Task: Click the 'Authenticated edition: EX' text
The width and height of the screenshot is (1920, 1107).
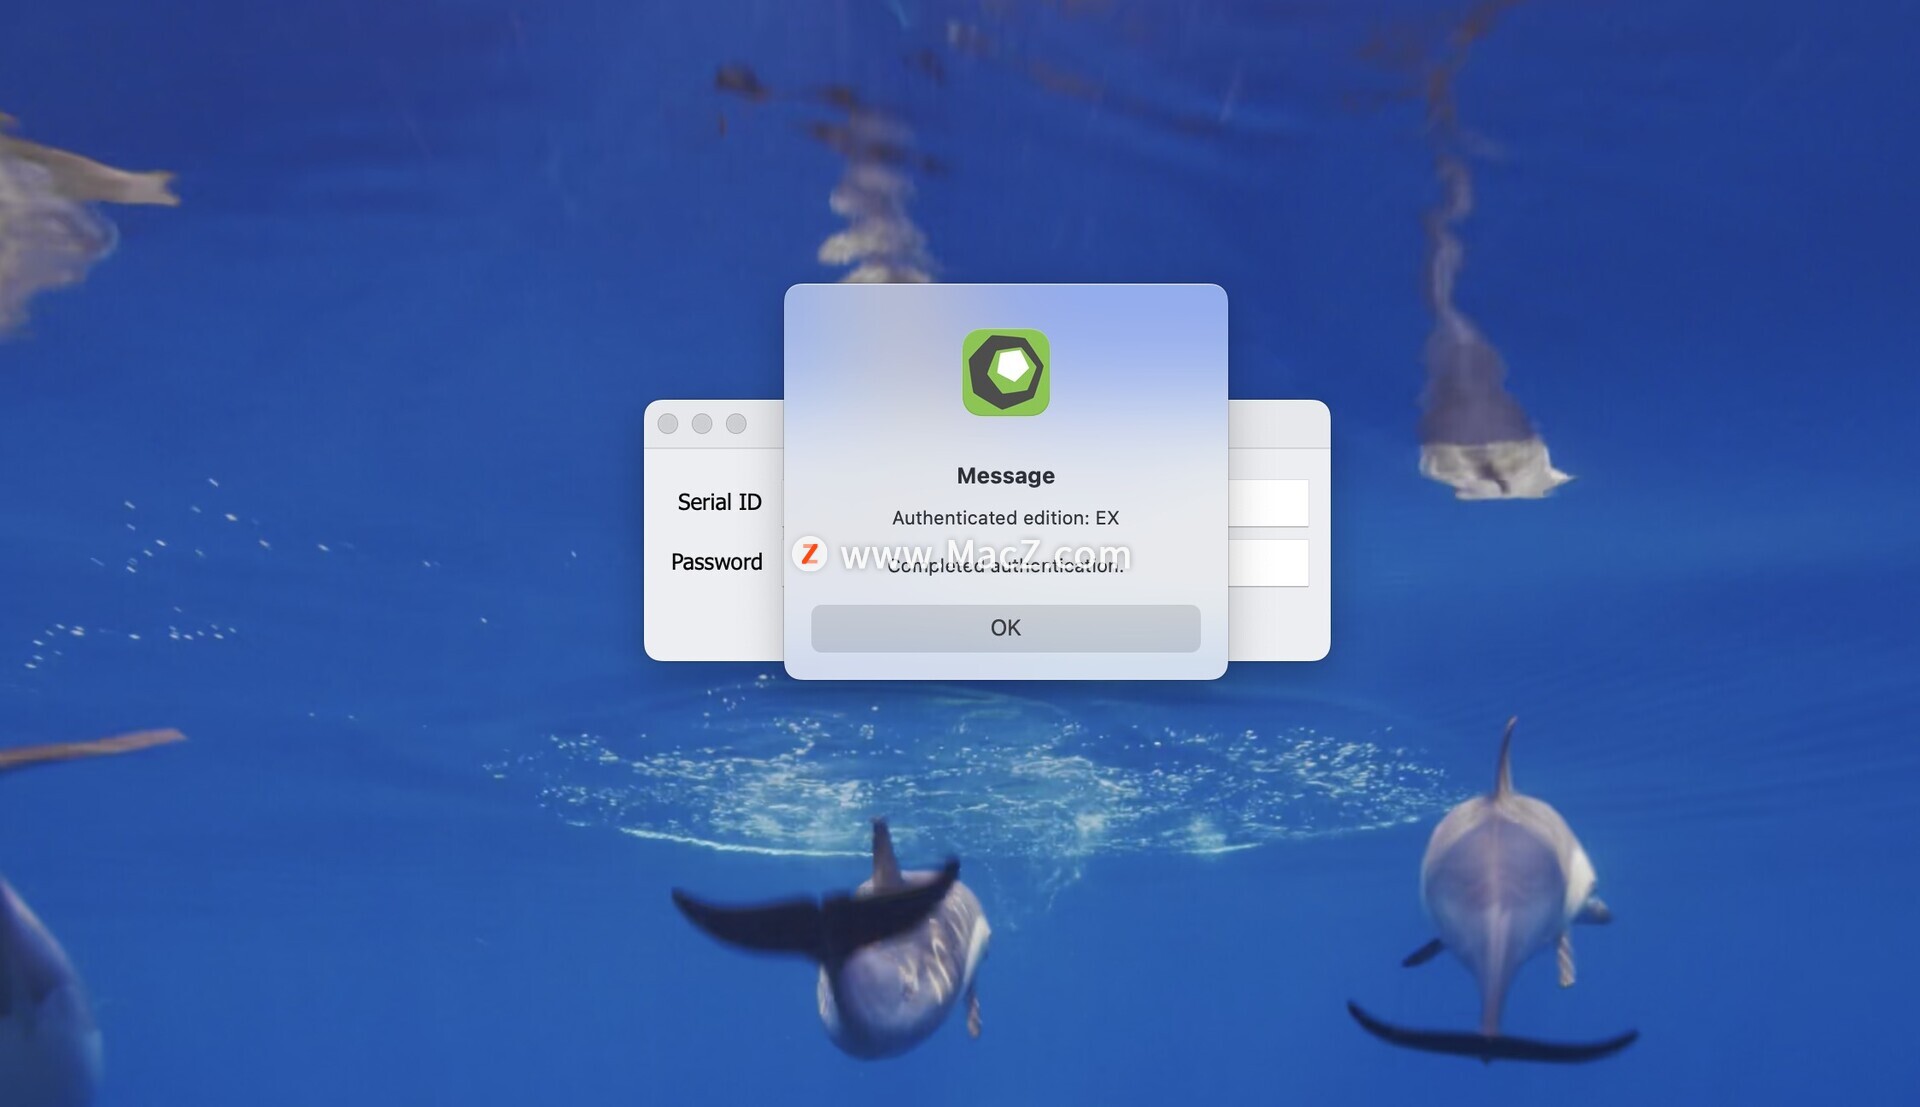Action: click(x=1005, y=518)
